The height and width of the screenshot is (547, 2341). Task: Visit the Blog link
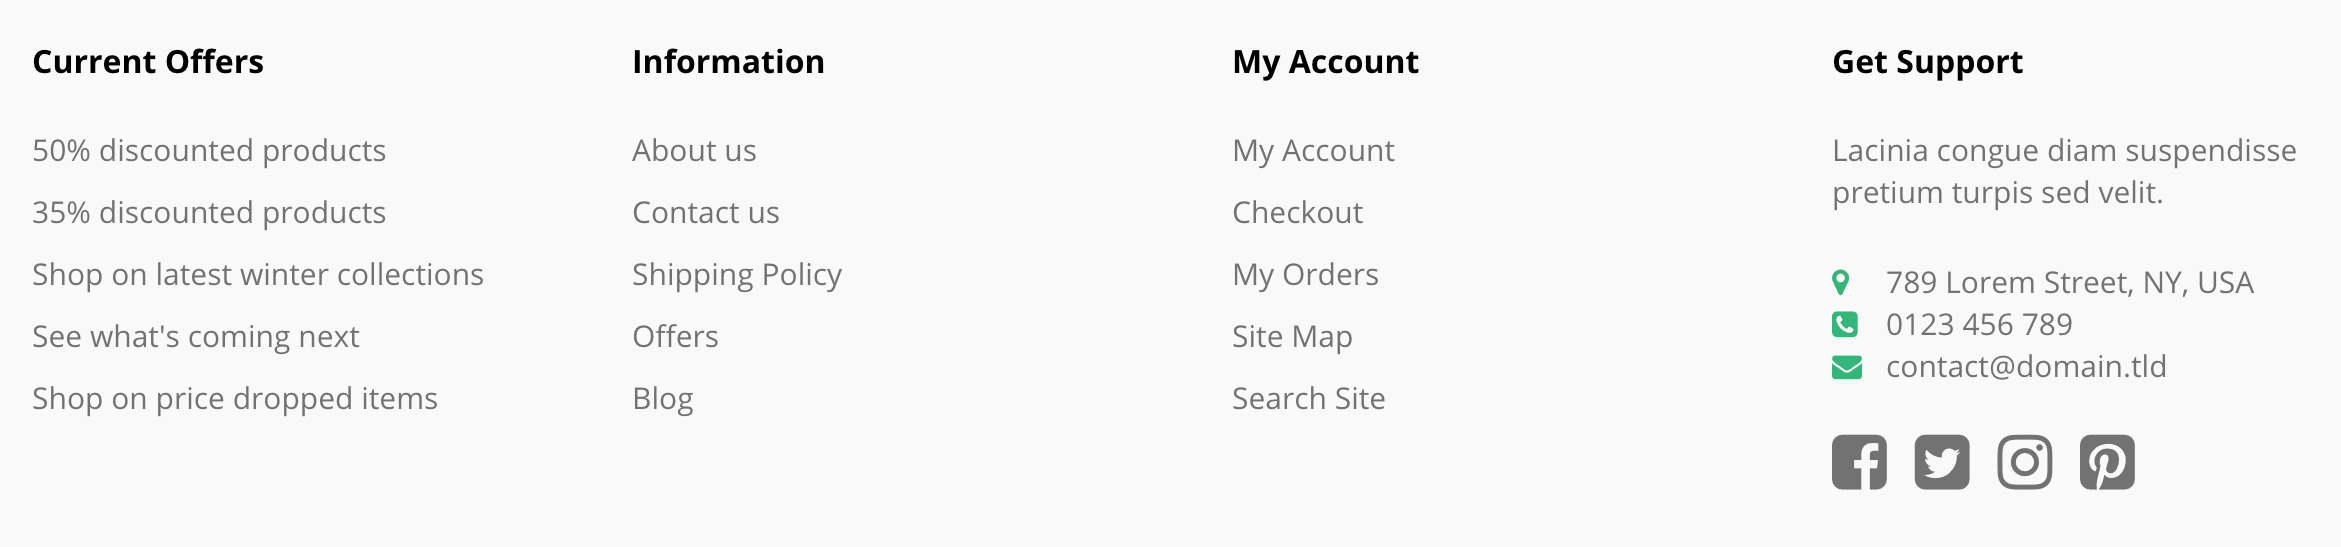[663, 399]
